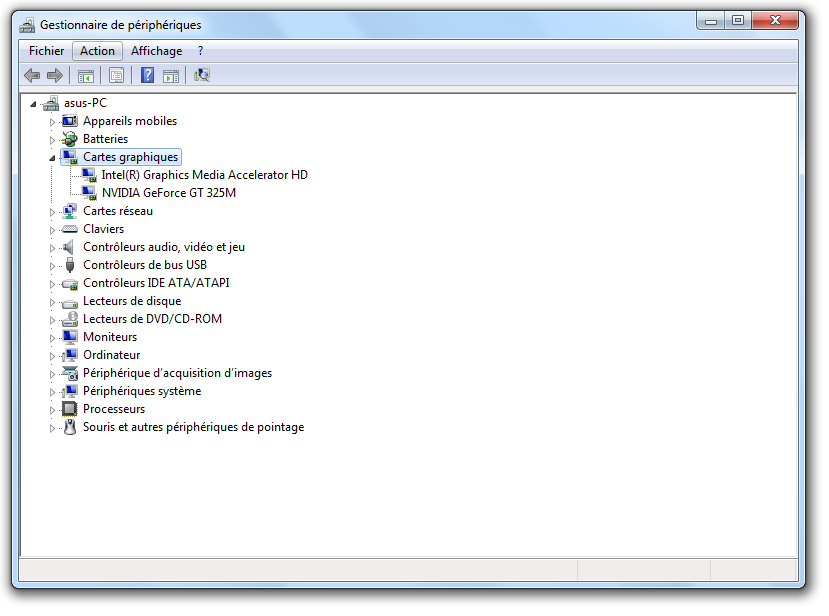The image size is (829, 616).
Task: Scan for hardware changes toolbar icon
Action: pyautogui.click(x=202, y=75)
